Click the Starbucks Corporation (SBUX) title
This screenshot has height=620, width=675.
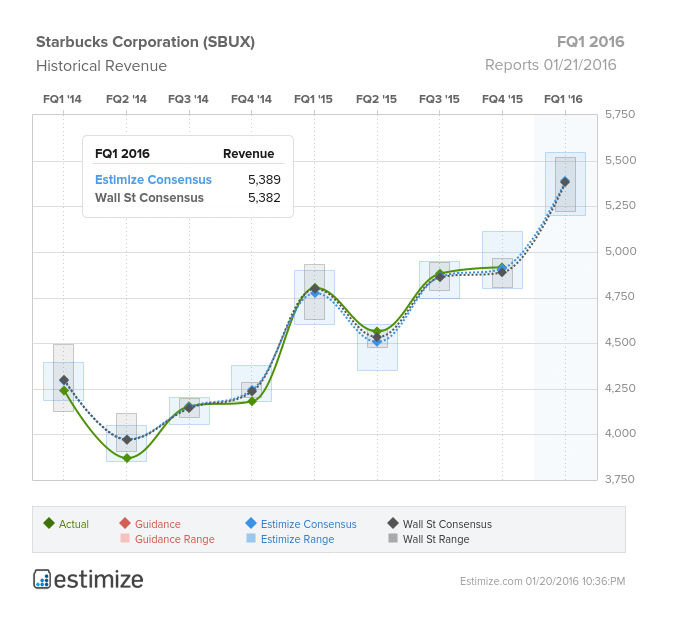[x=146, y=42]
